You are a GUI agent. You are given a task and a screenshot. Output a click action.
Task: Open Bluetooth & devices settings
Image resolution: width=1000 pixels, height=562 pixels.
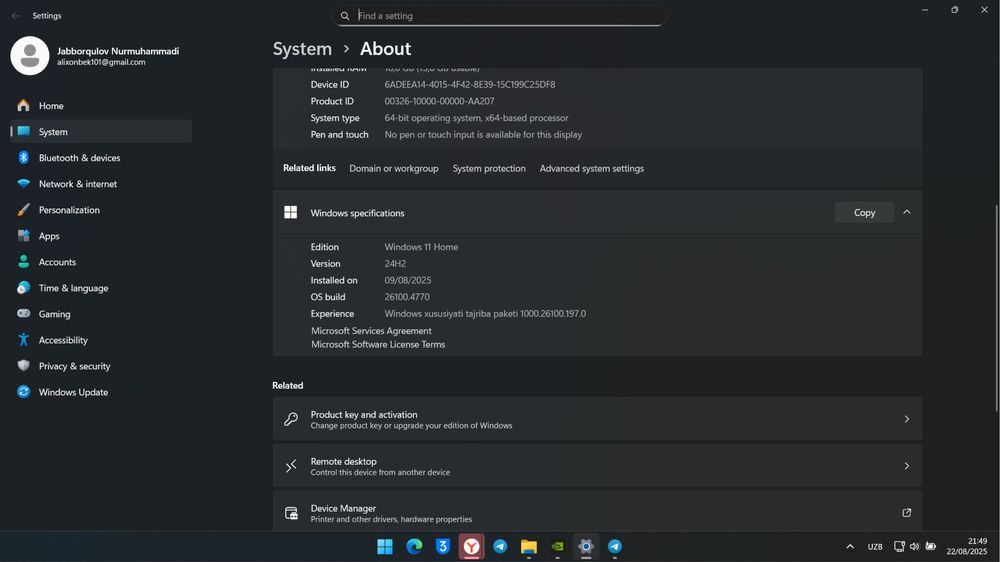[x=101, y=158]
